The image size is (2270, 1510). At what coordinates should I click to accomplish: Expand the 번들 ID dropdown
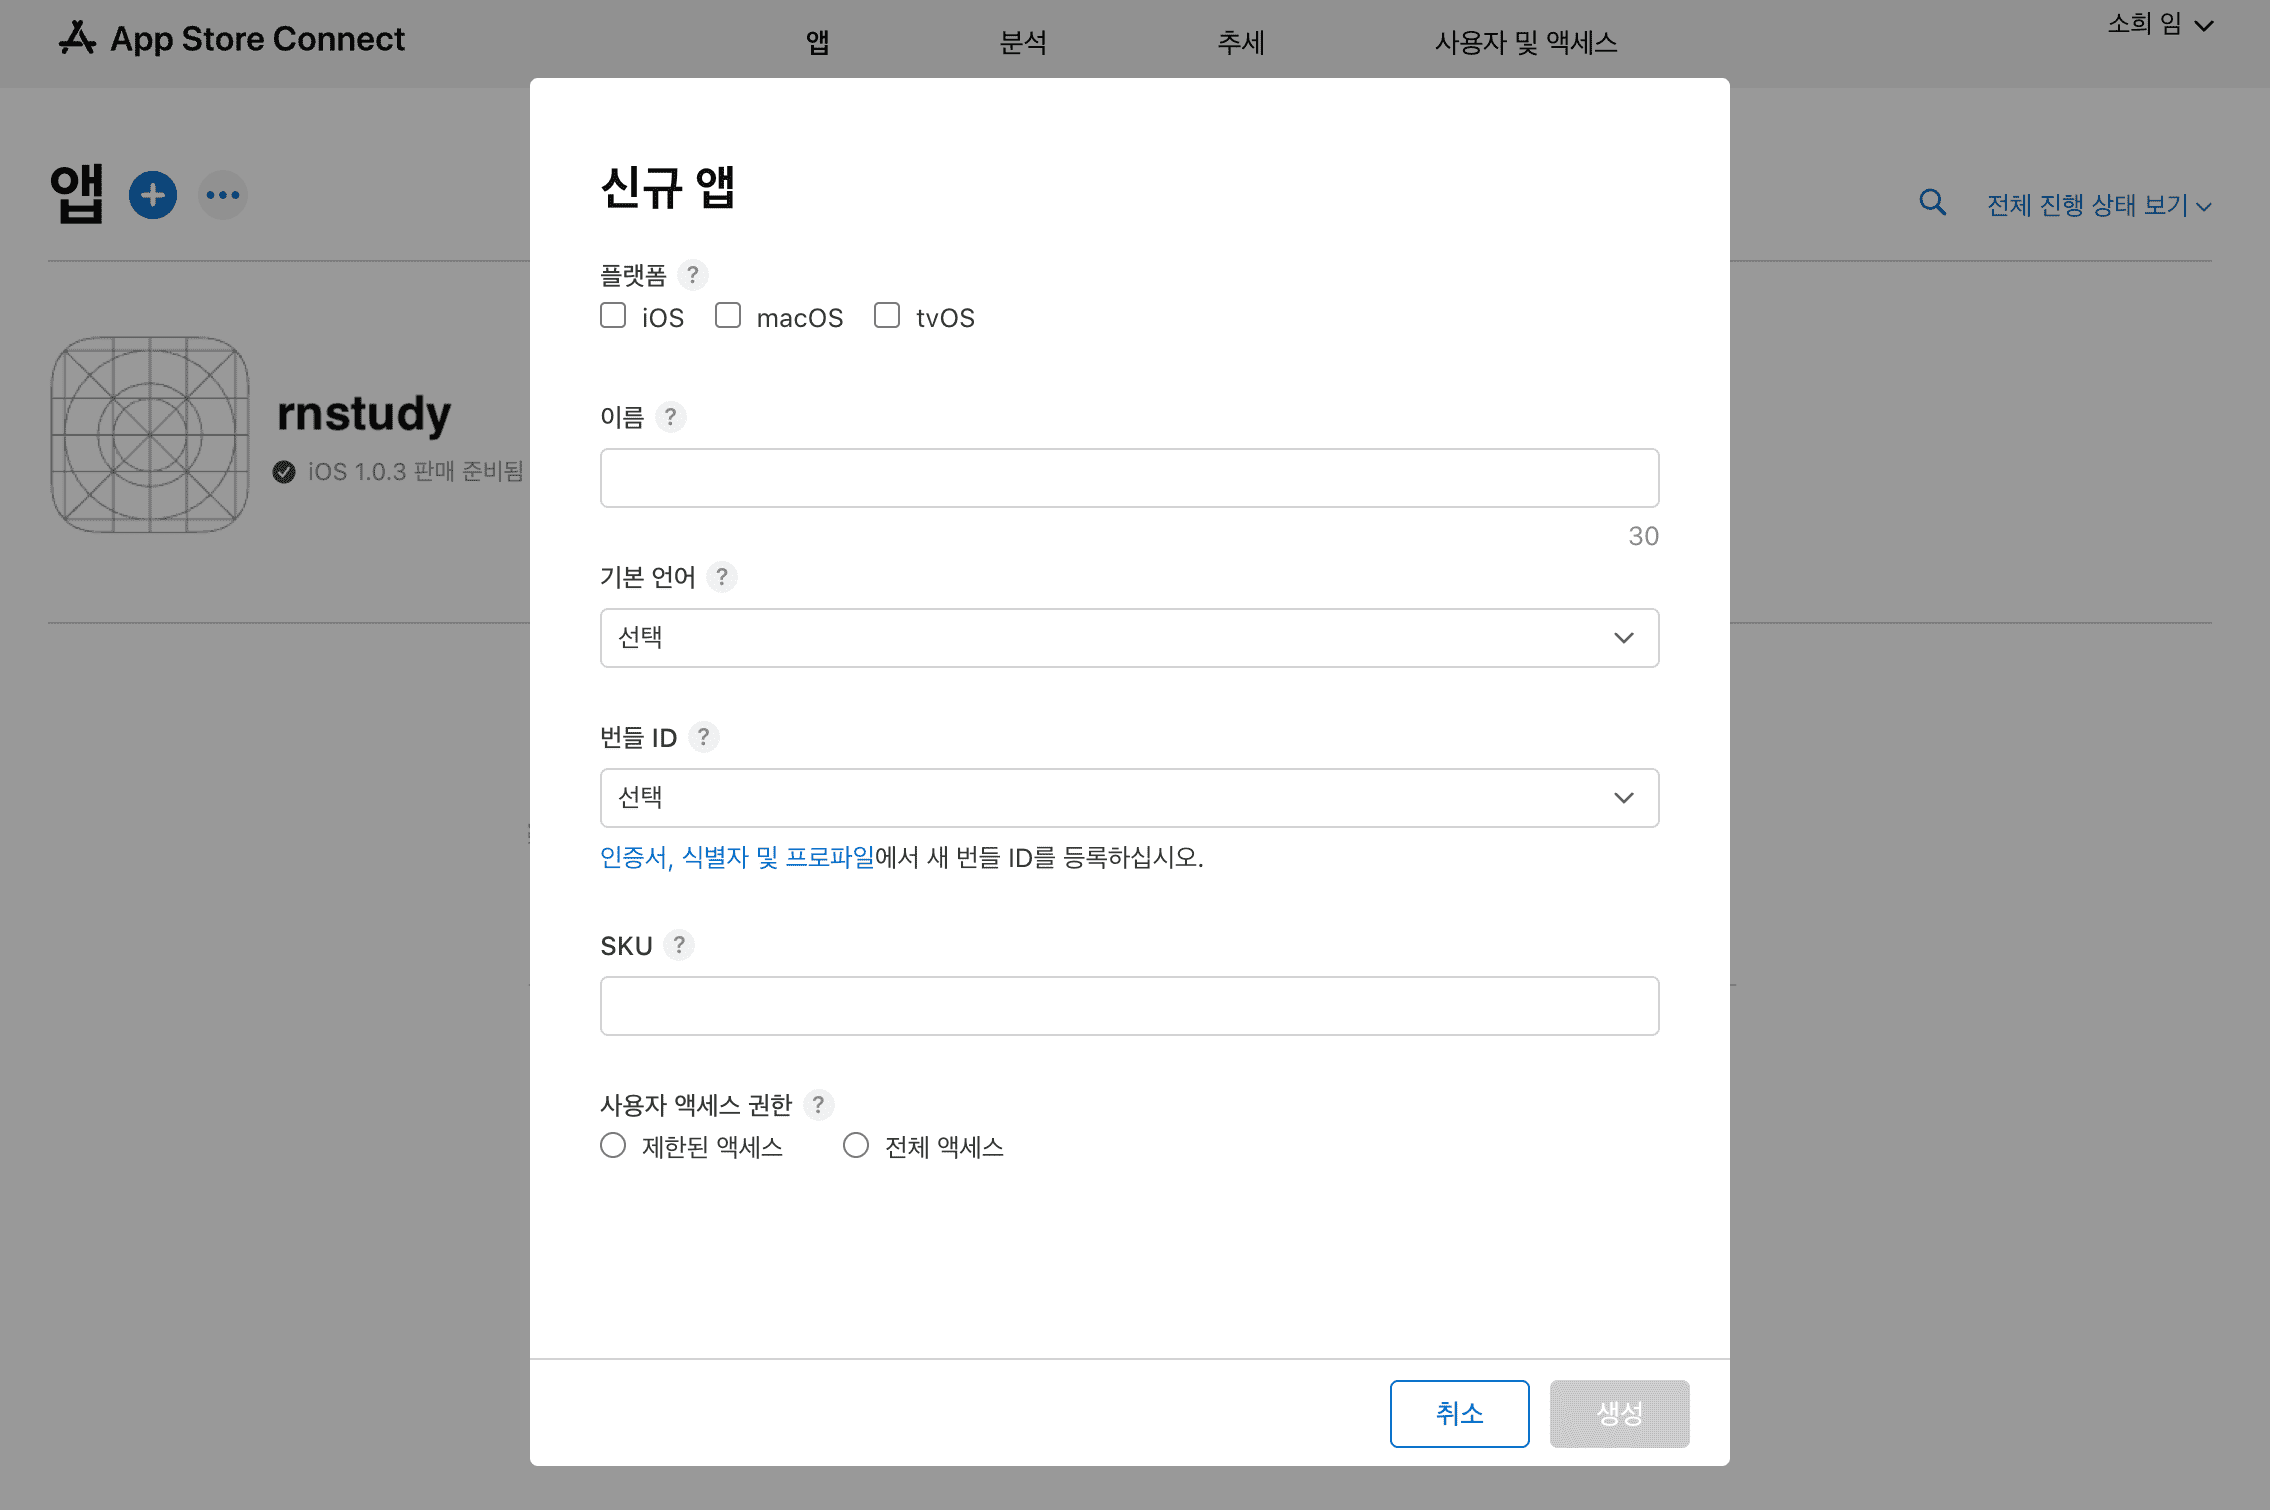(1128, 797)
